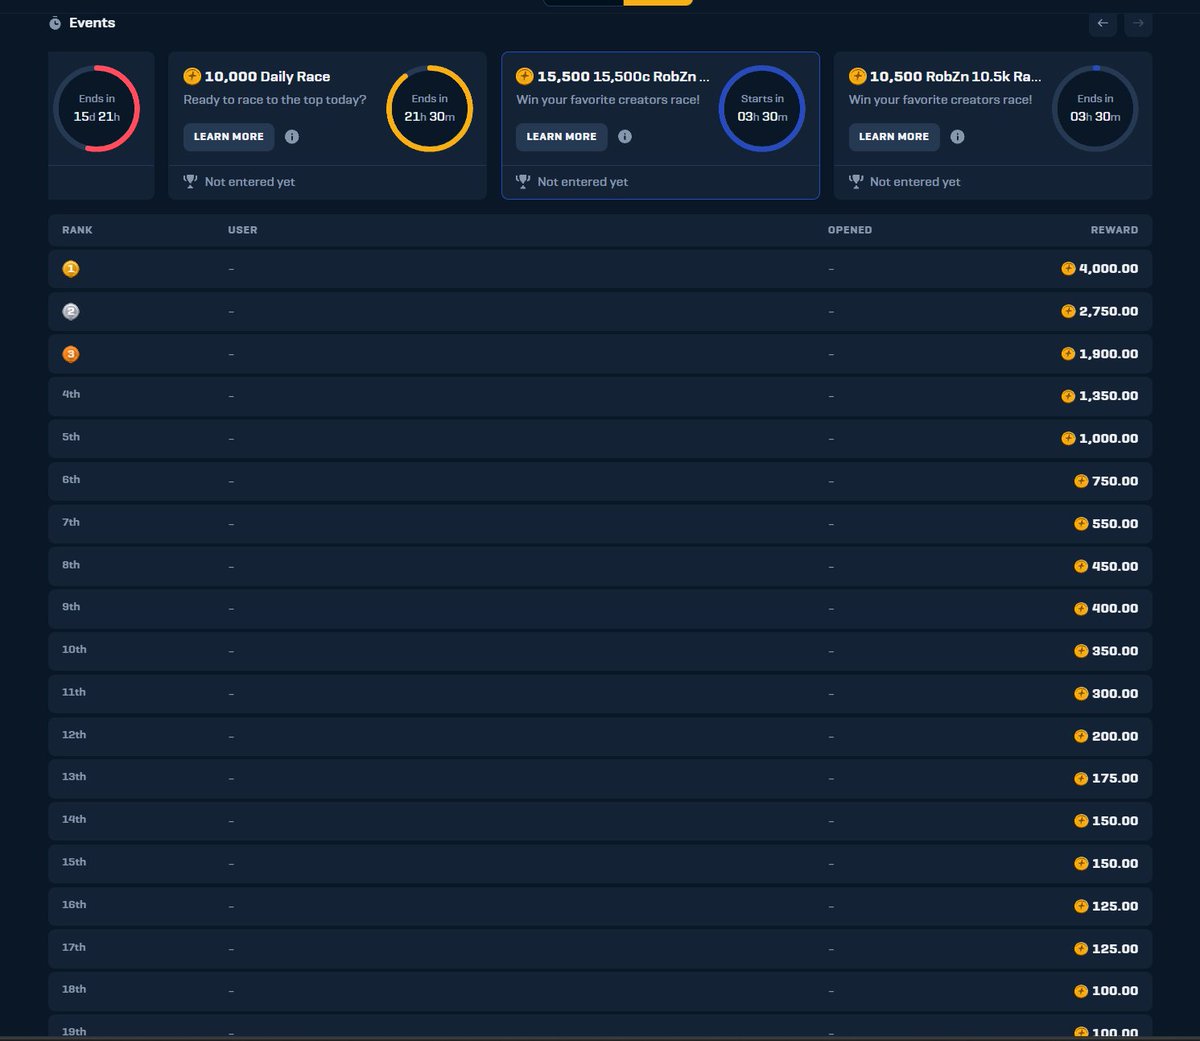Select the 10,500 RobZn 10.5k event title
This screenshot has width=1200, height=1041.
pos(955,77)
